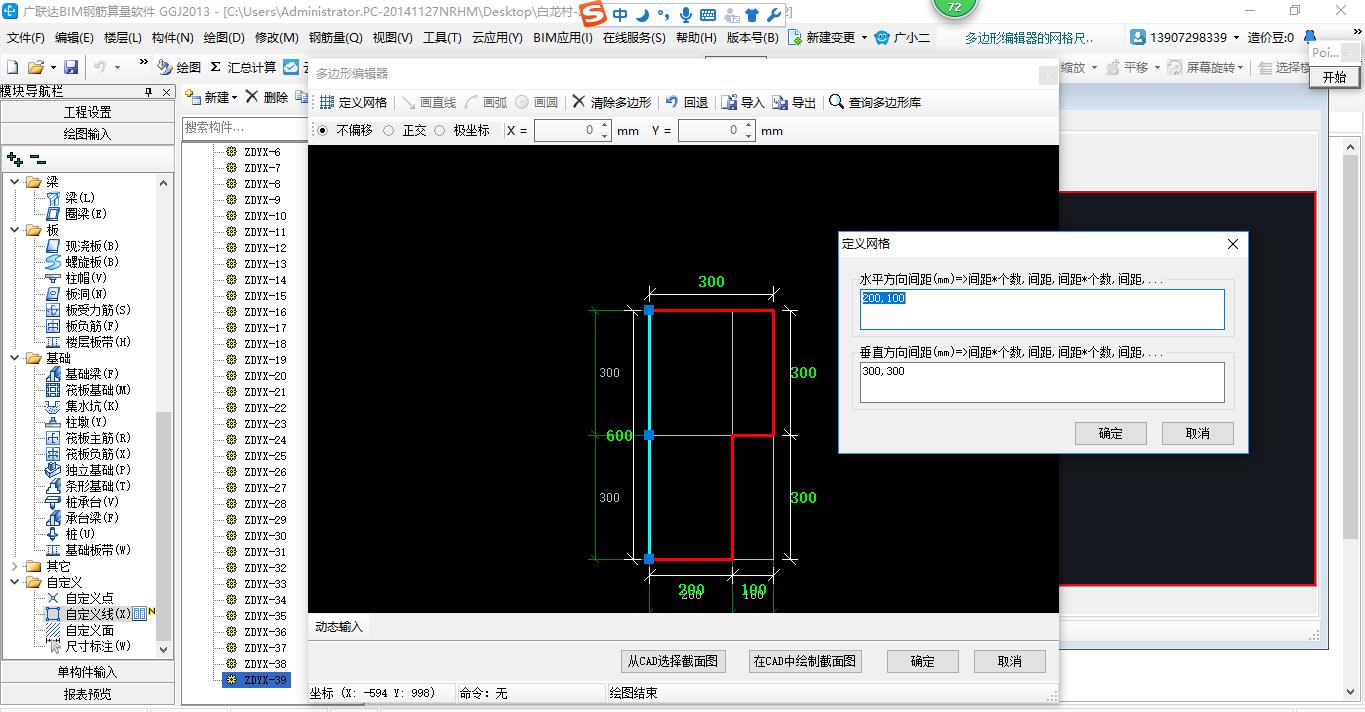Click the 在CAD中绘制截面图 button
This screenshot has height=712, width=1365.
pyautogui.click(x=804, y=661)
